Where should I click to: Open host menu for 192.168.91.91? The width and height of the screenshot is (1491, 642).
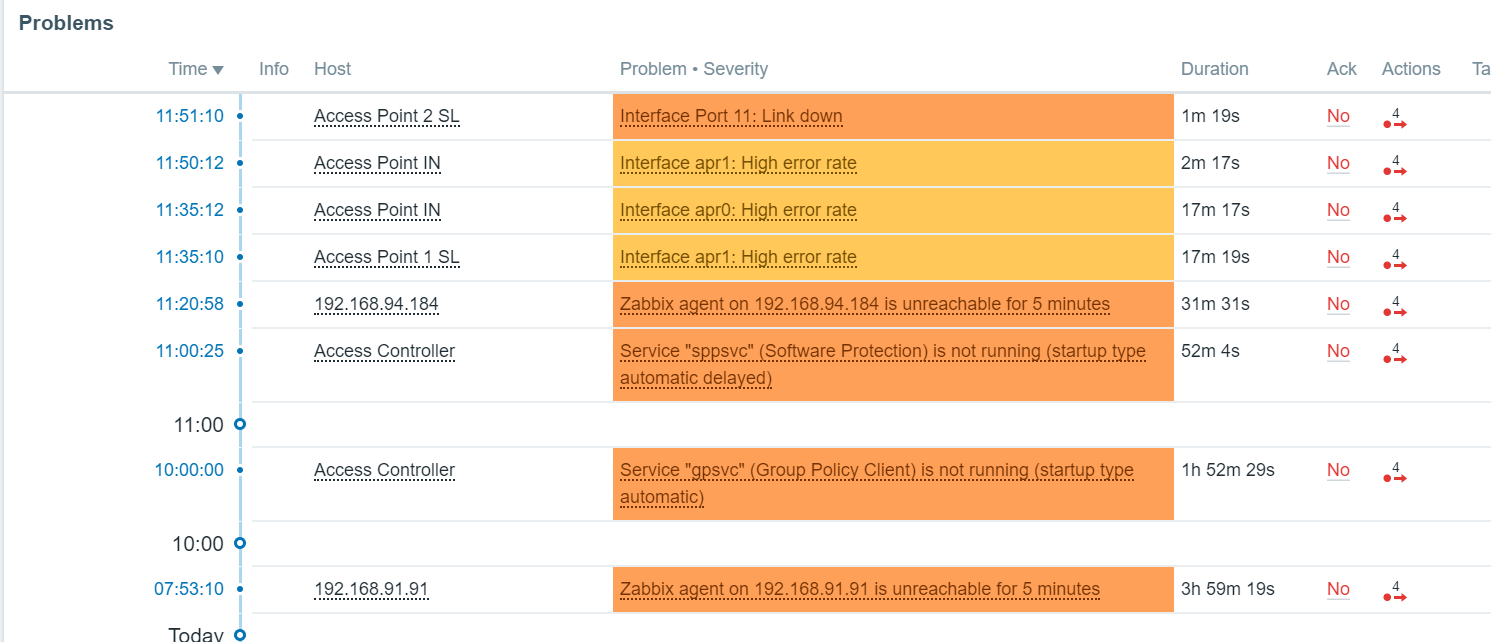[x=371, y=589]
